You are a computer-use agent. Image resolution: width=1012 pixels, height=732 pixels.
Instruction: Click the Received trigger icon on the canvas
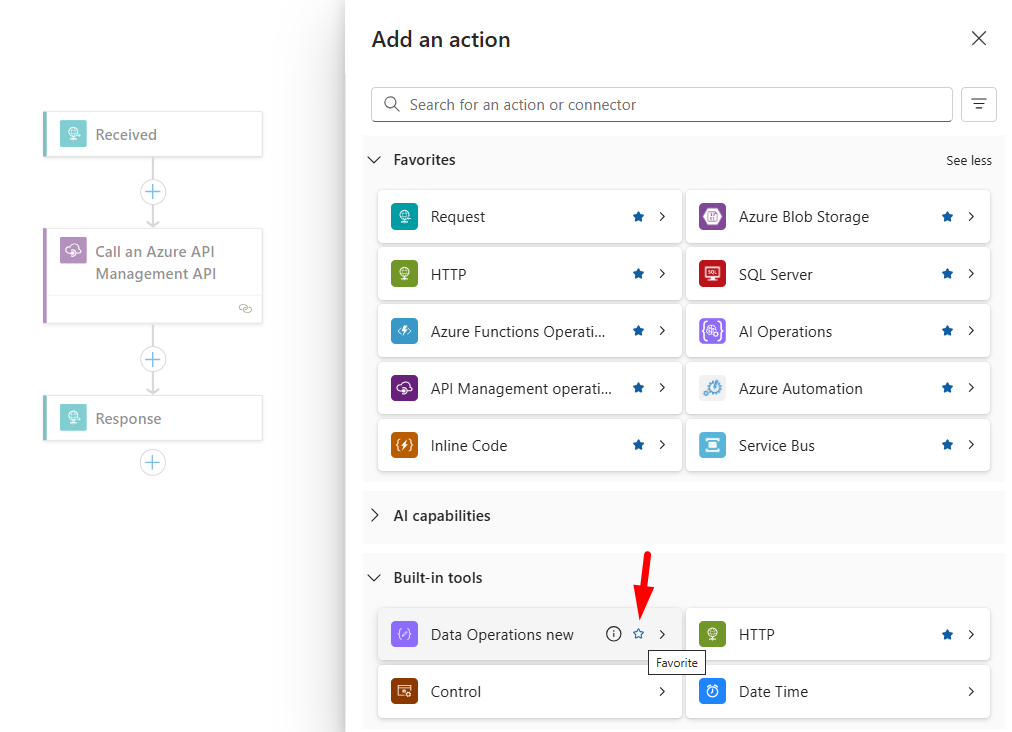pyautogui.click(x=74, y=134)
